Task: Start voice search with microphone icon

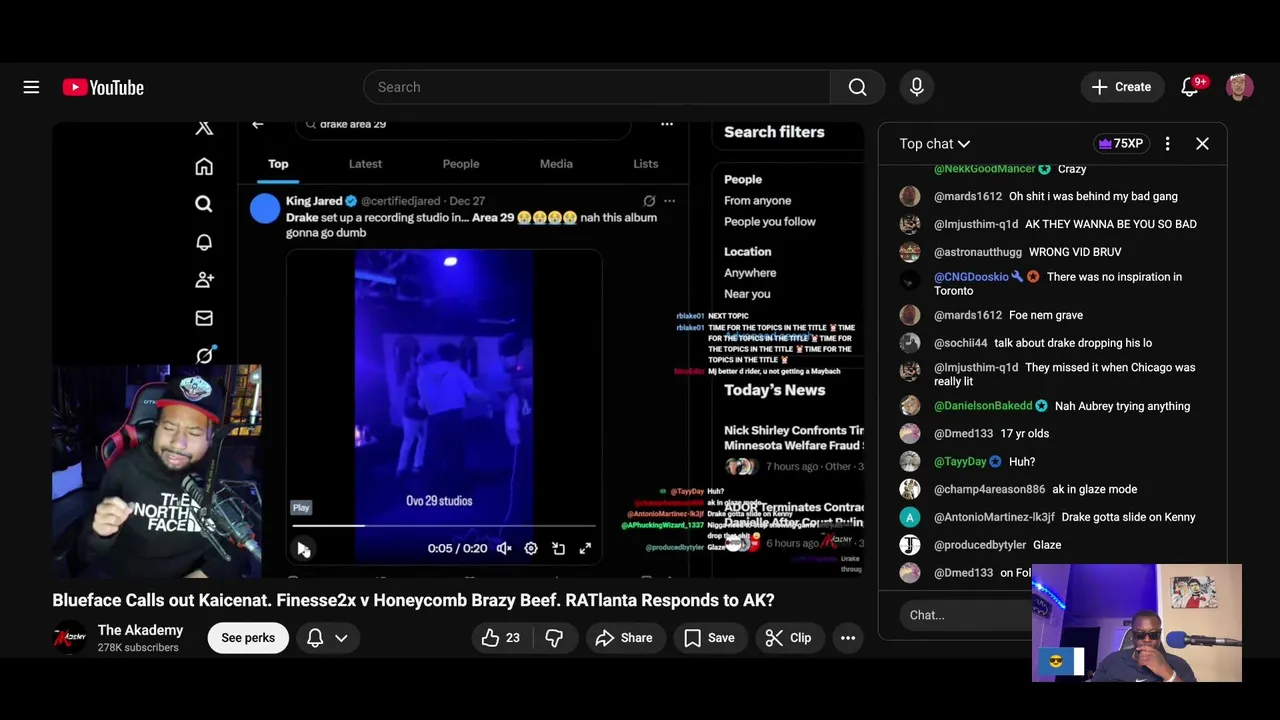Action: coord(916,87)
